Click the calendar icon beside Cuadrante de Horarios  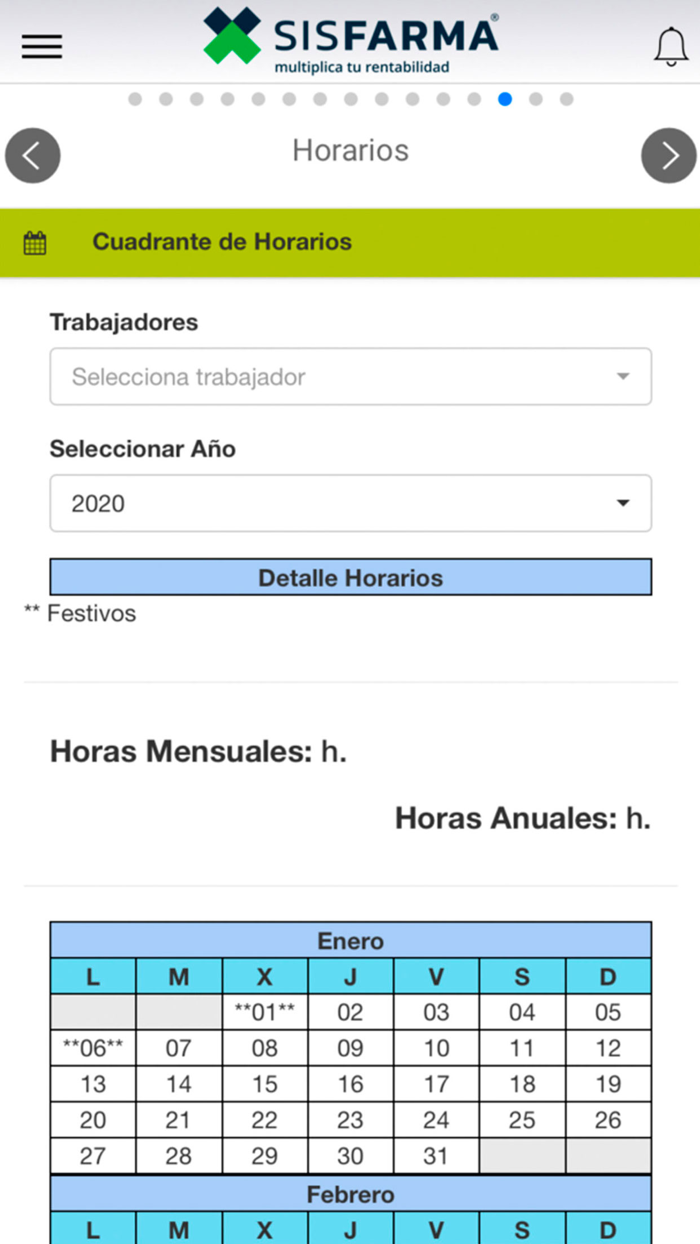pos(33,241)
